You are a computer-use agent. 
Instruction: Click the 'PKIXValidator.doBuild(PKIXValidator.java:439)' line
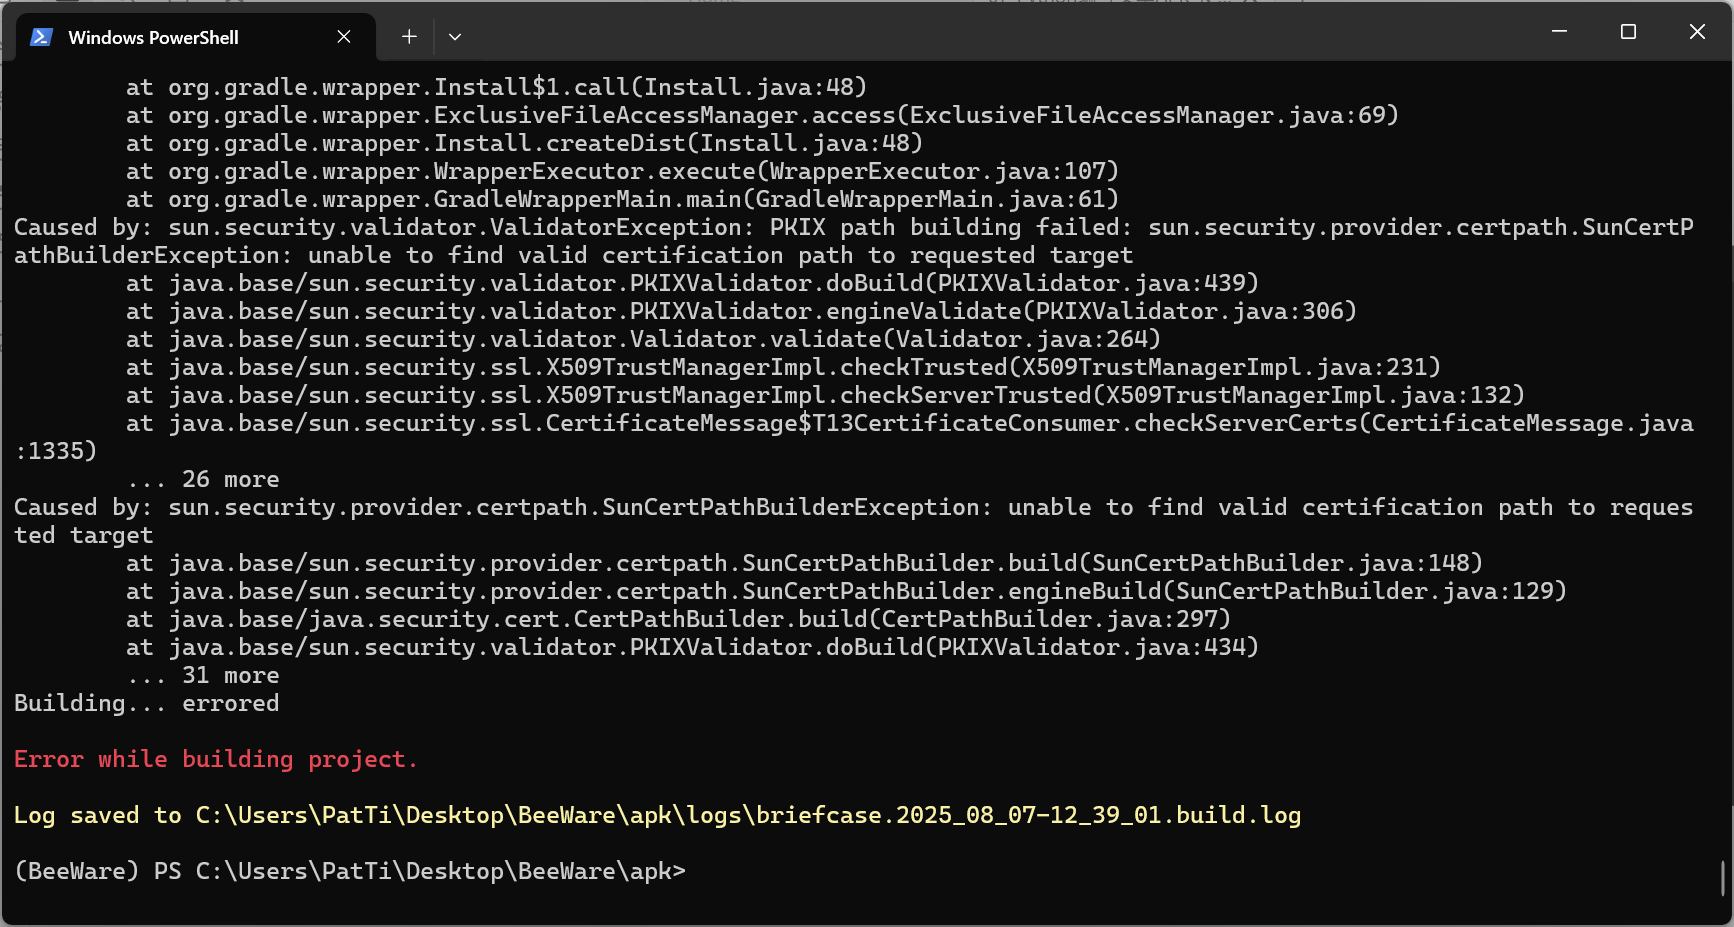click(x=692, y=283)
